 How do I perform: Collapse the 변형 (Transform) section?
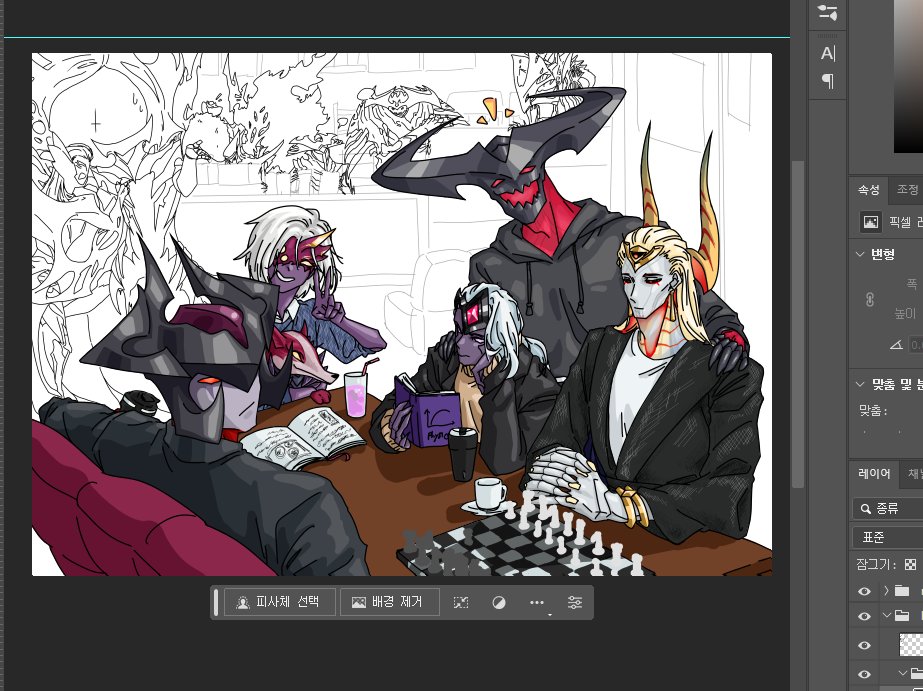pos(860,254)
